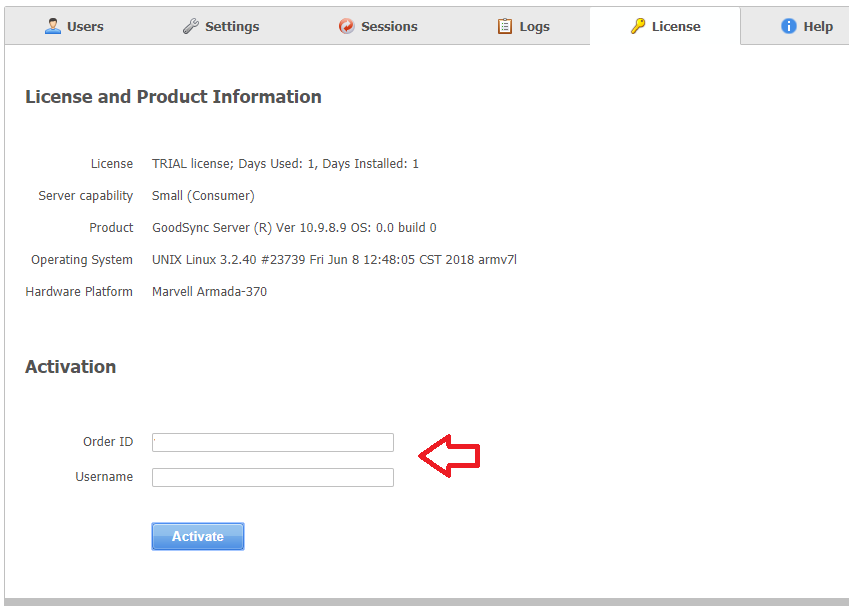The width and height of the screenshot is (863, 616).
Task: Go to the Sessions tab
Action: coord(389,27)
